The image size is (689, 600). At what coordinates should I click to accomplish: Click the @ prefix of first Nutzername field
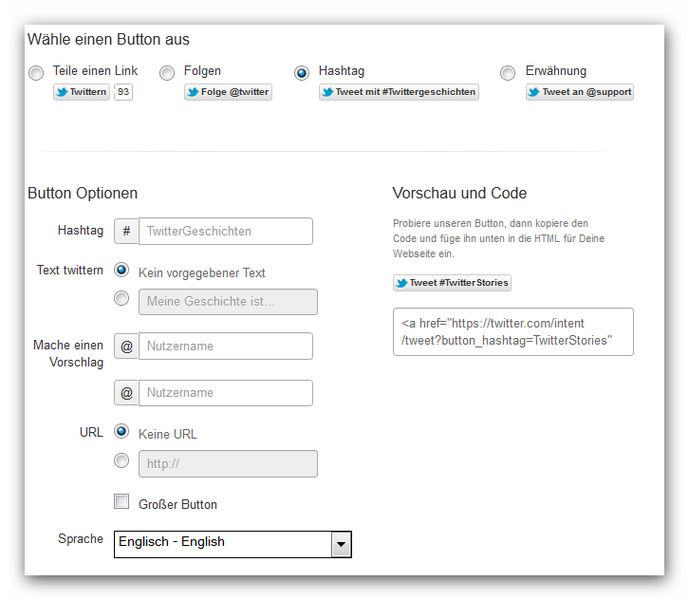tap(127, 346)
